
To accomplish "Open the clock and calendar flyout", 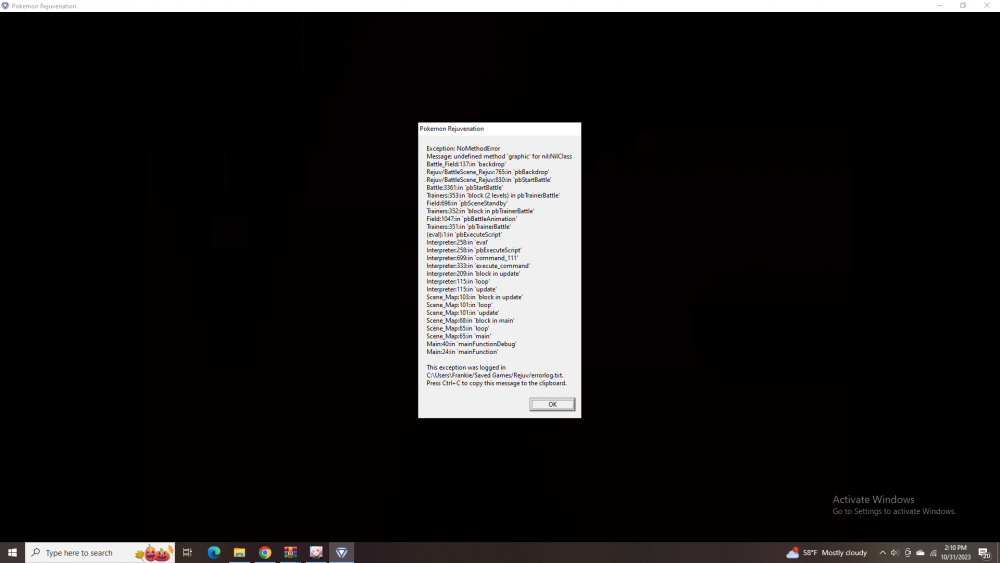I will (x=957, y=552).
